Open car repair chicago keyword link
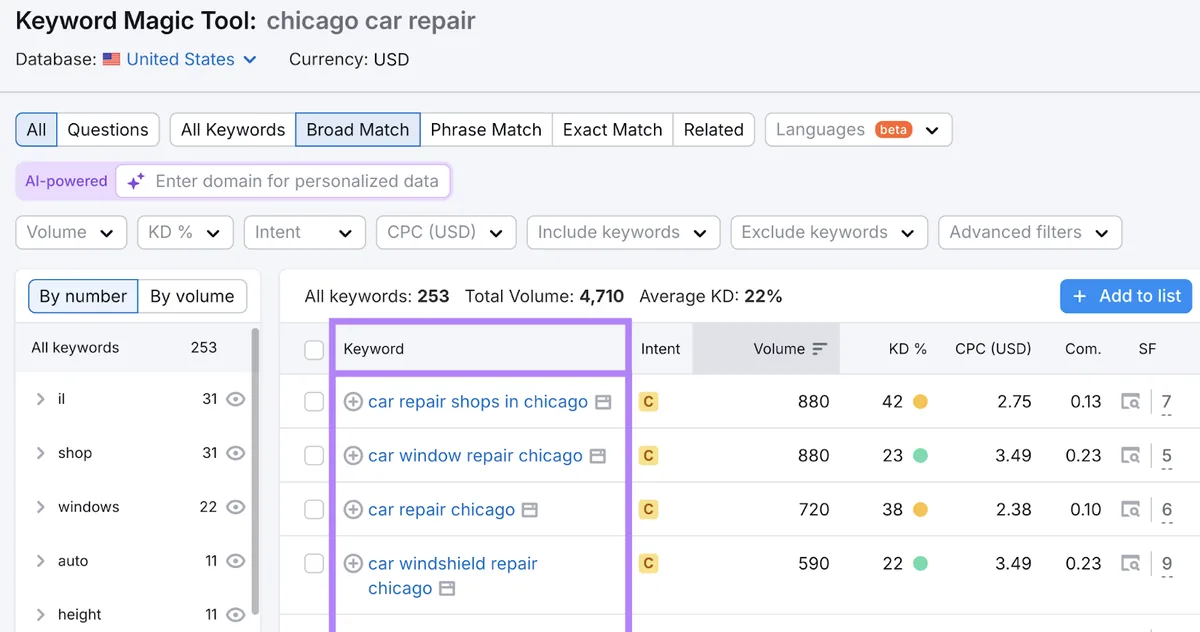Viewport: 1200px width, 632px height. click(441, 510)
